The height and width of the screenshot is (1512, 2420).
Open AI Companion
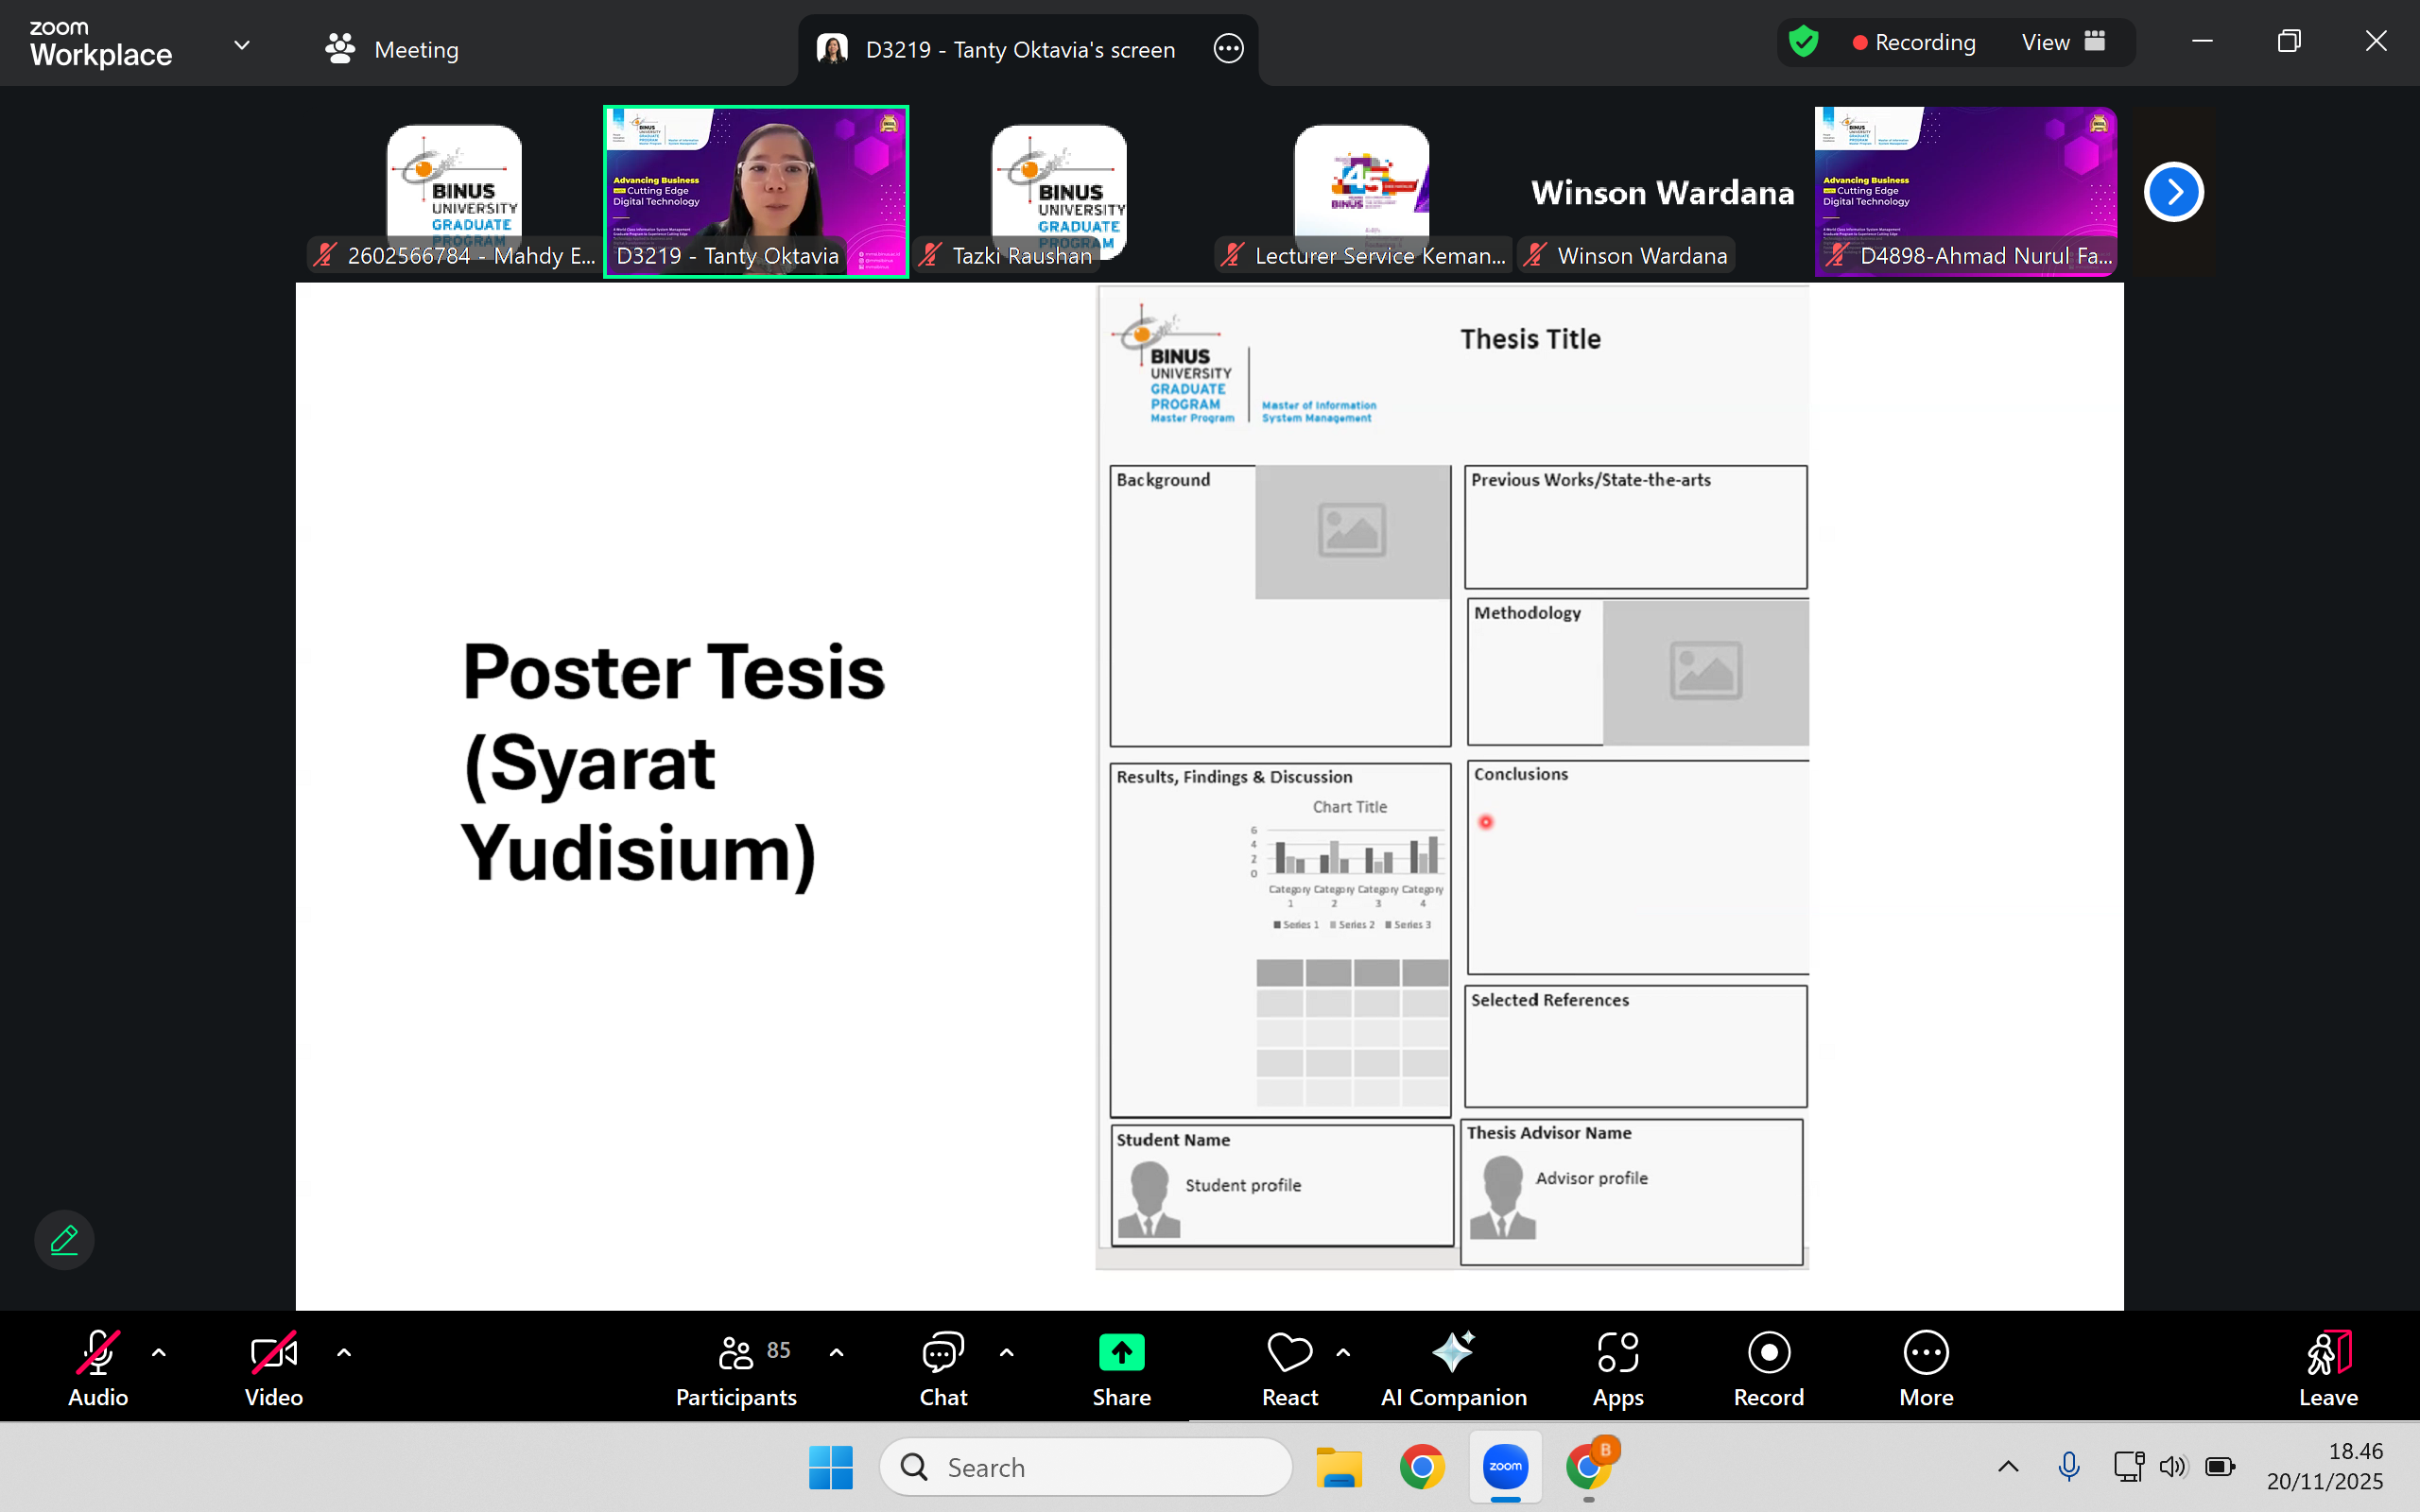click(1453, 1369)
